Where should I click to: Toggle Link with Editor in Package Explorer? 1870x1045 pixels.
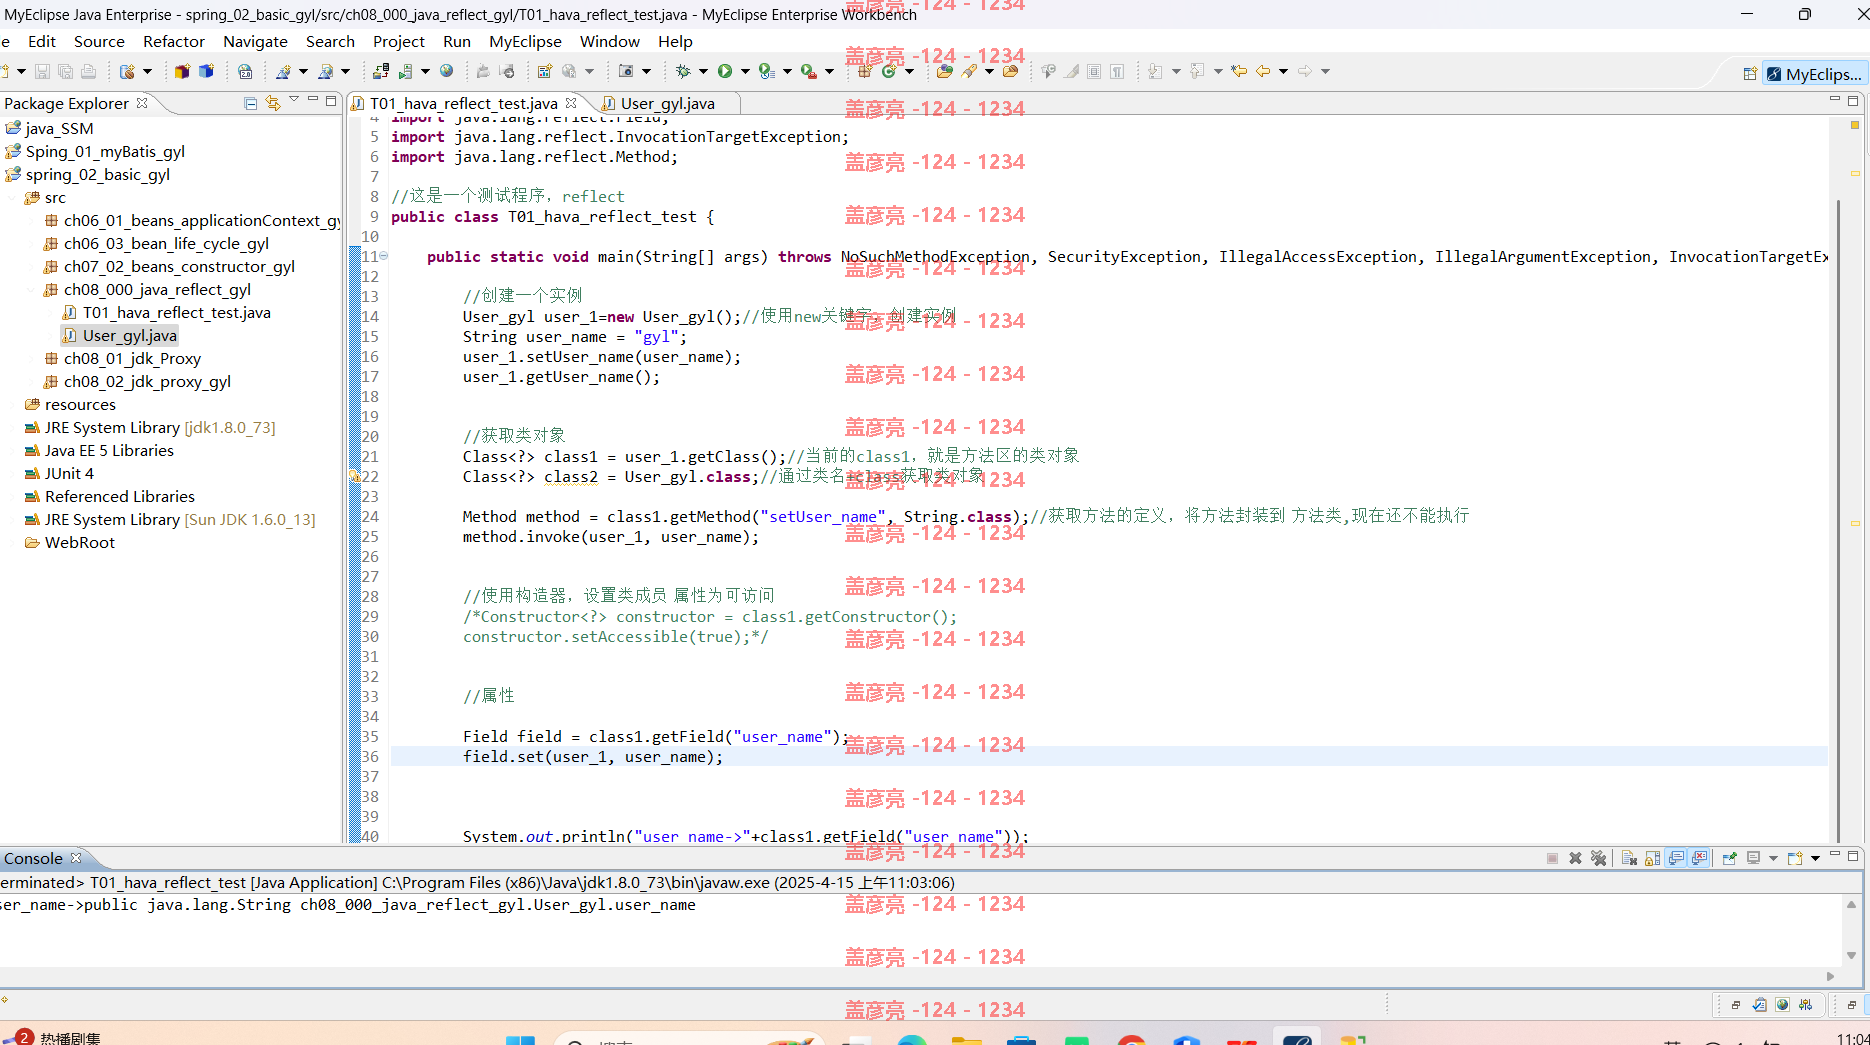(272, 103)
